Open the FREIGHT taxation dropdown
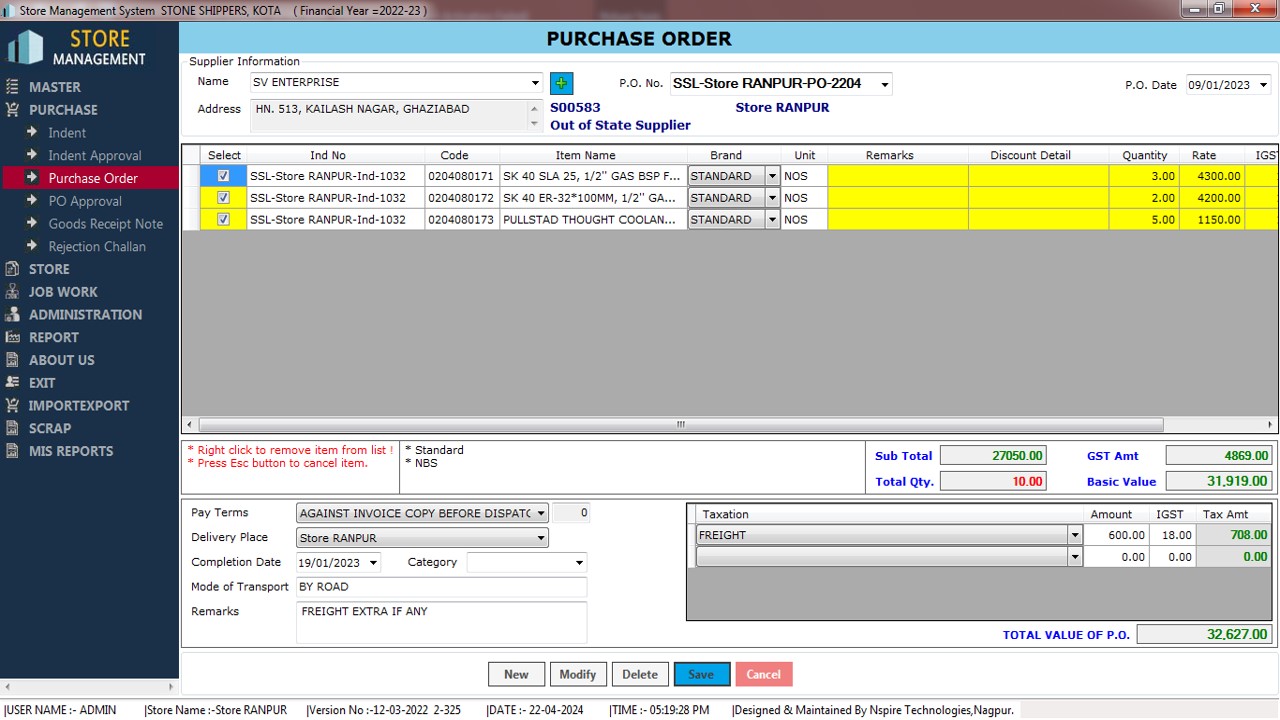Screen dimensions: 1280x720 [x=1075, y=536]
